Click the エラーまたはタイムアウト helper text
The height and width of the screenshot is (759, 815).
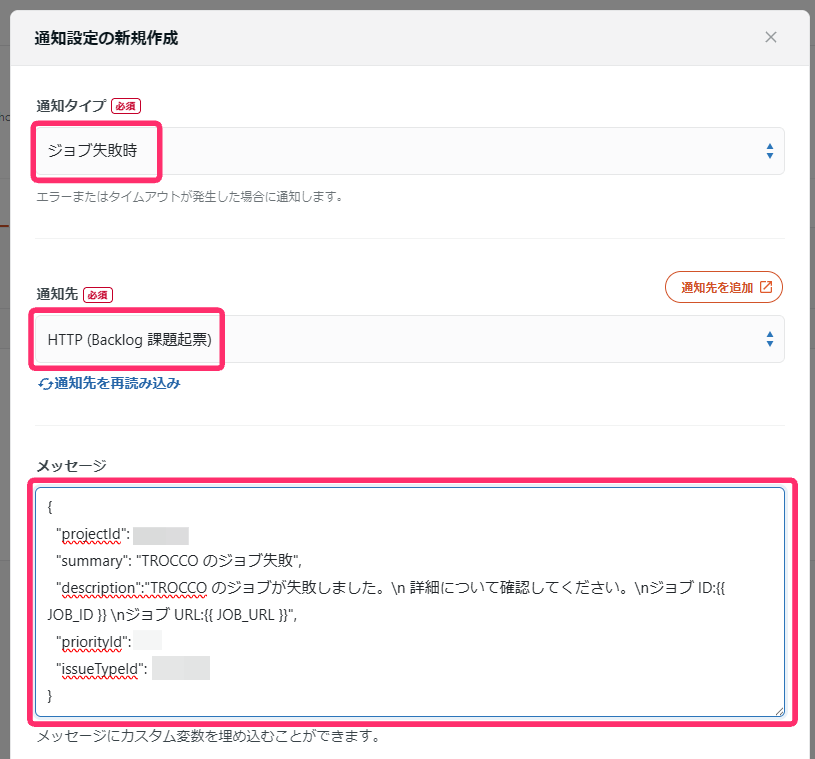tap(190, 197)
